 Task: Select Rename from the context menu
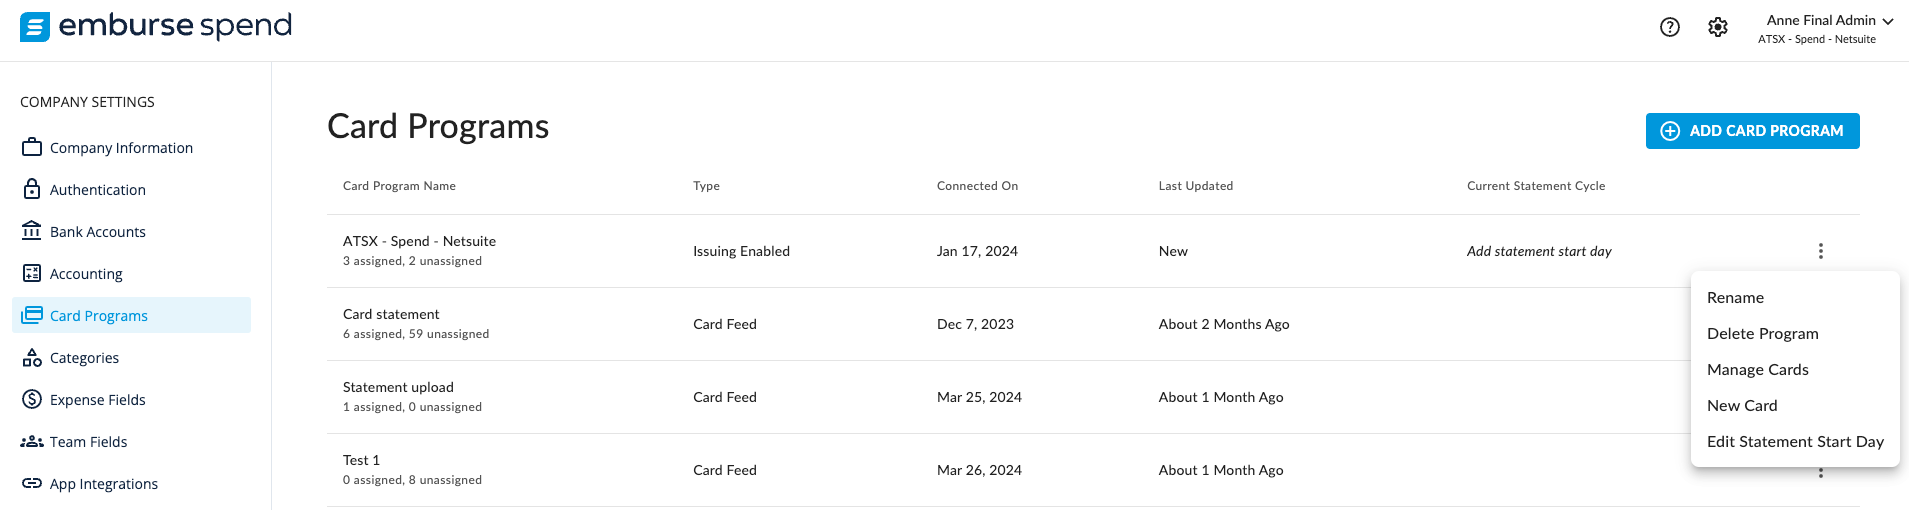(x=1735, y=298)
